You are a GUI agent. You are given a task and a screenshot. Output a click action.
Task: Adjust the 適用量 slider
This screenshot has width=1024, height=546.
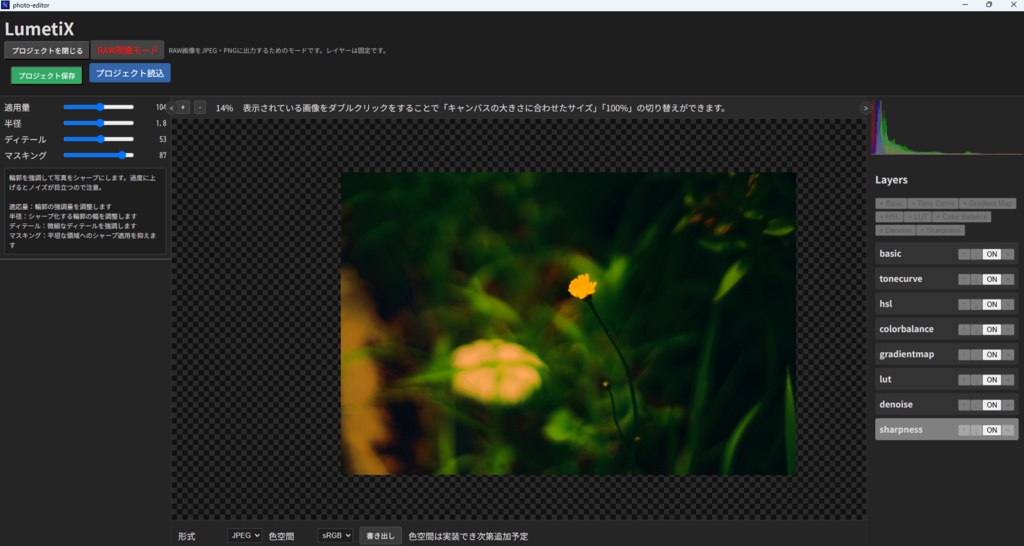click(x=99, y=107)
